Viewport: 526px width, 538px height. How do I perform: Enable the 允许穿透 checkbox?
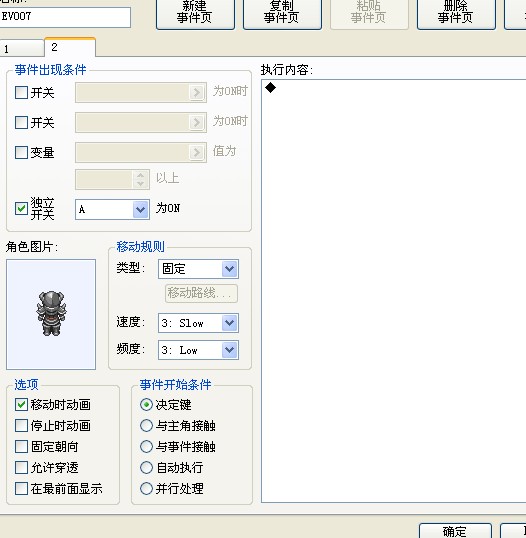[21, 467]
